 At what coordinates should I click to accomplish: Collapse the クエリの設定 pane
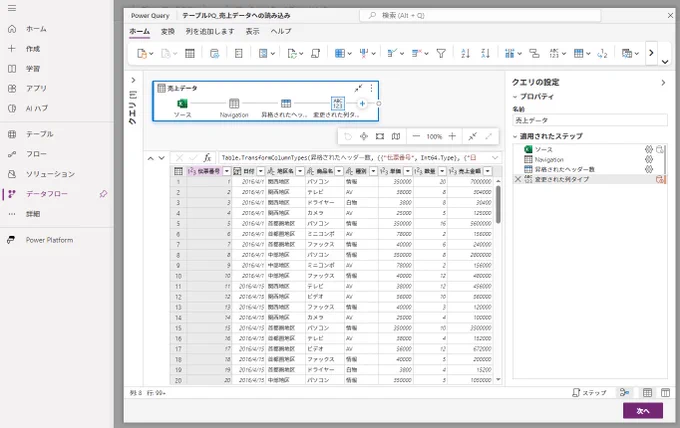(663, 82)
